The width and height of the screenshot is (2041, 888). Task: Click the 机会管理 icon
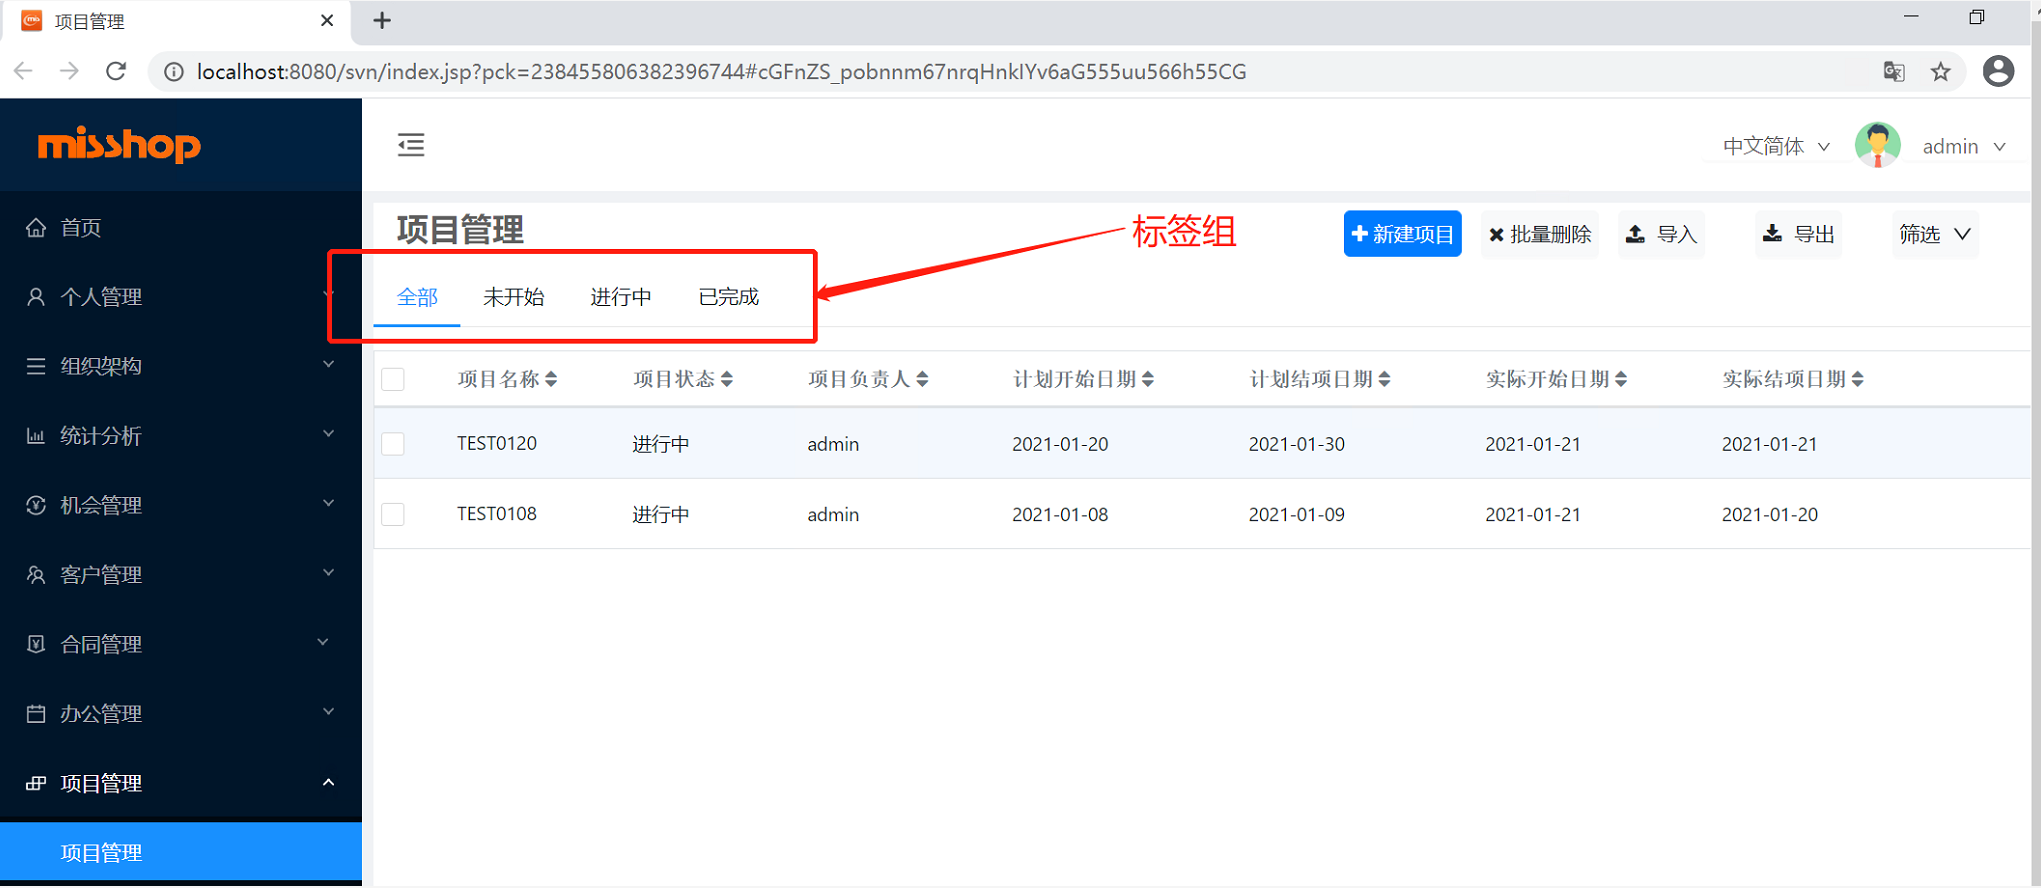[36, 505]
